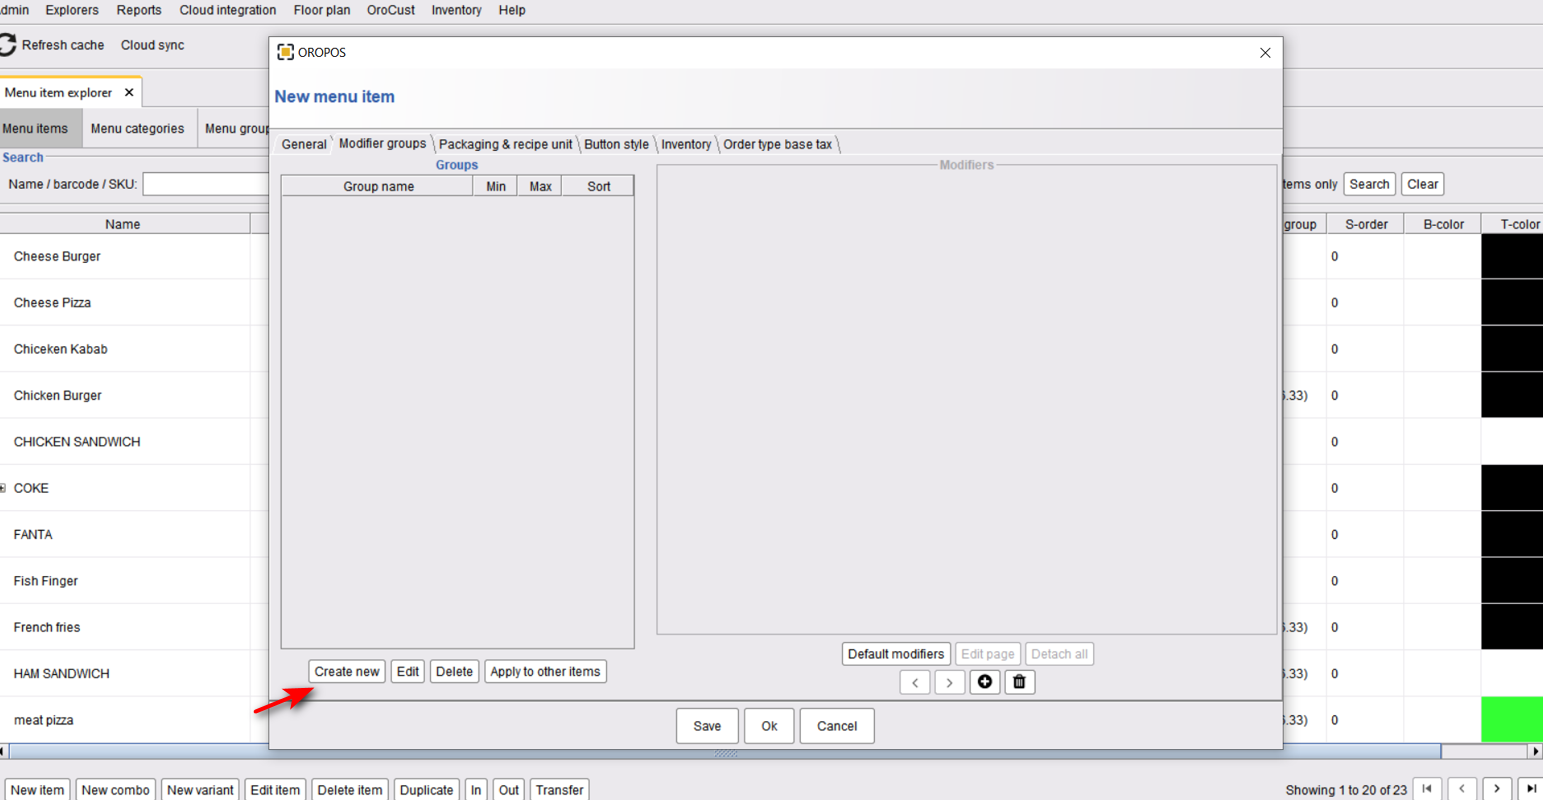
Task: Go to previous modifier page arrow
Action: coord(915,682)
